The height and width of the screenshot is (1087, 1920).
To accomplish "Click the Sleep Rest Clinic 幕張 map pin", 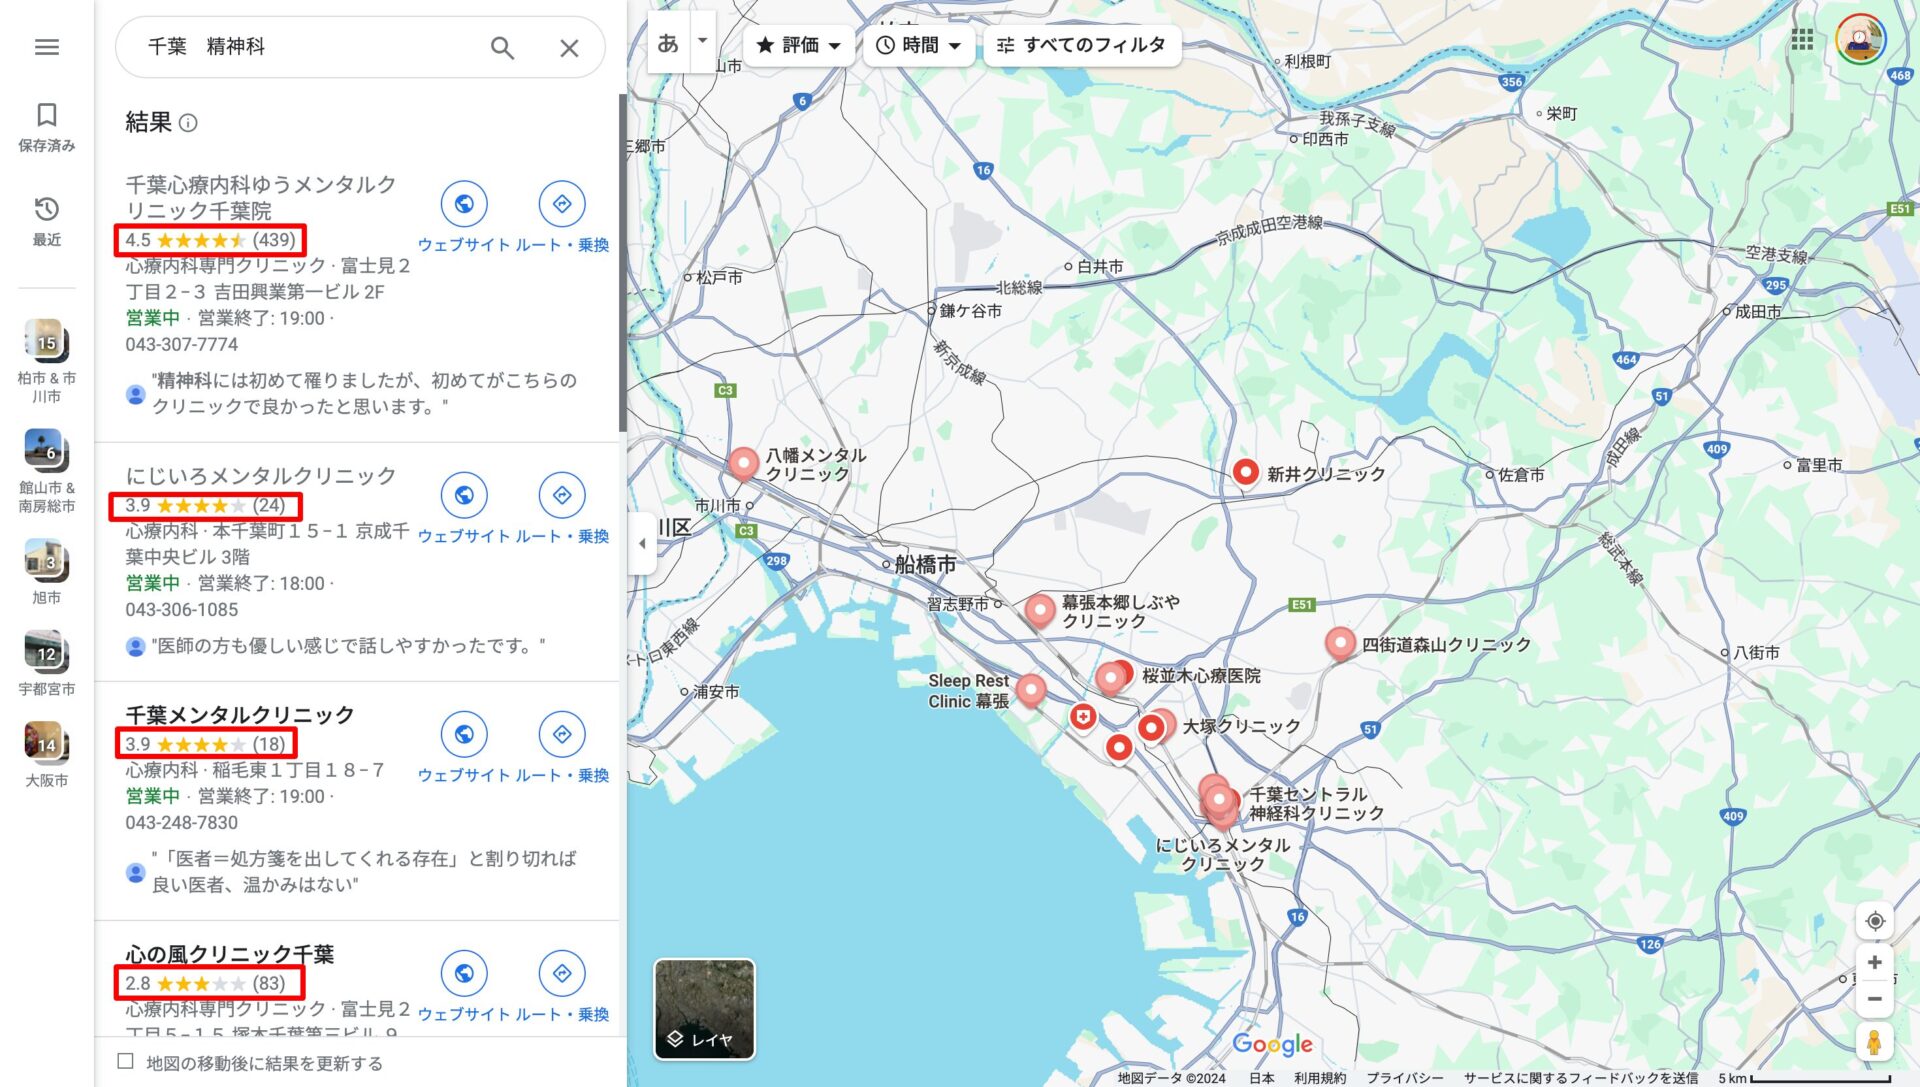I will (1031, 689).
